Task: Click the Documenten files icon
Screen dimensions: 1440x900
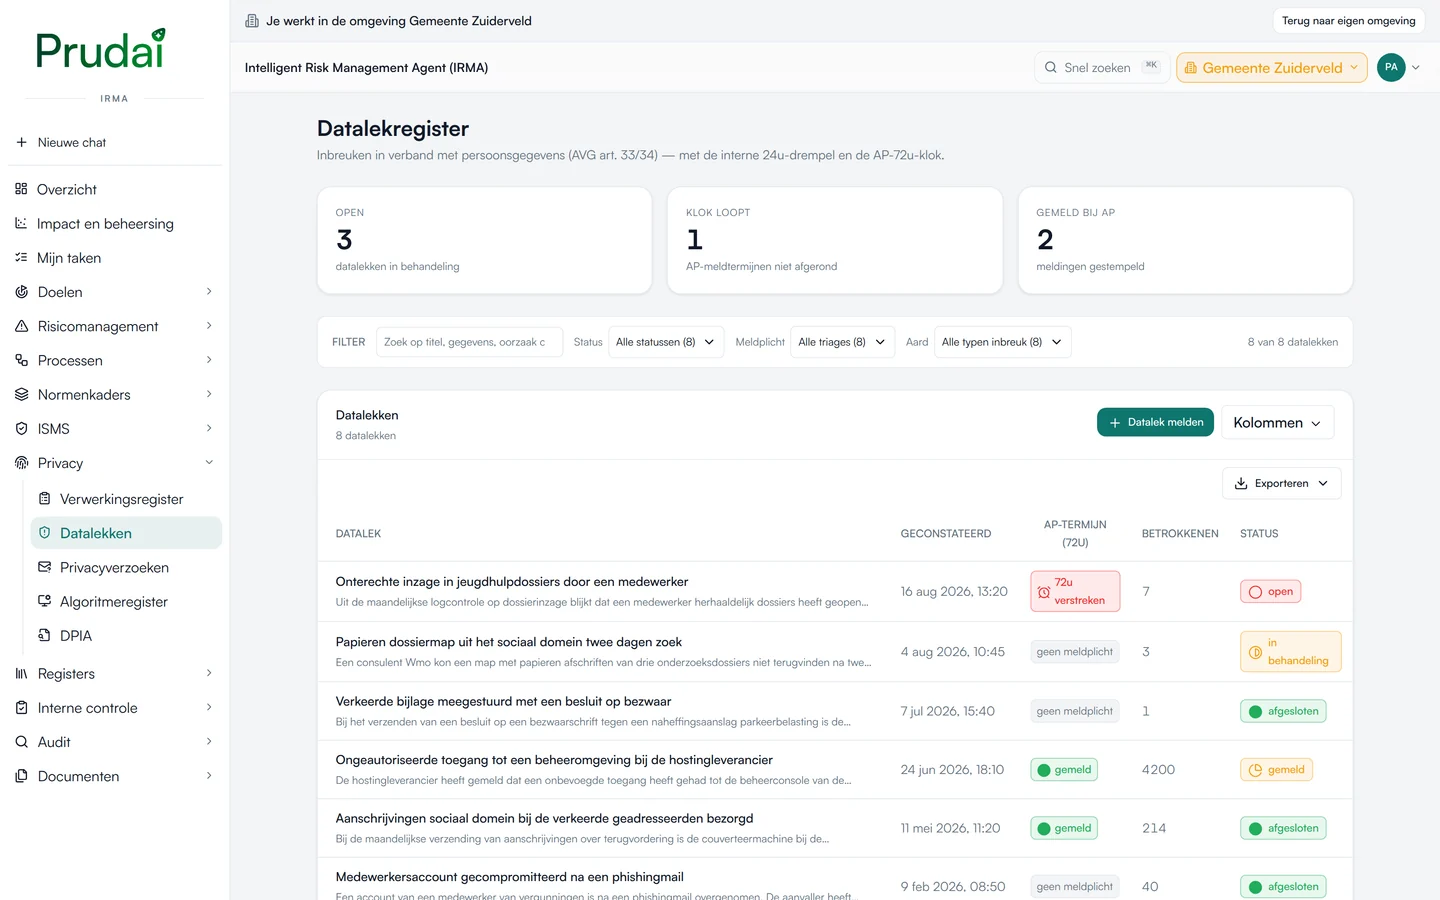Action: pyautogui.click(x=21, y=776)
